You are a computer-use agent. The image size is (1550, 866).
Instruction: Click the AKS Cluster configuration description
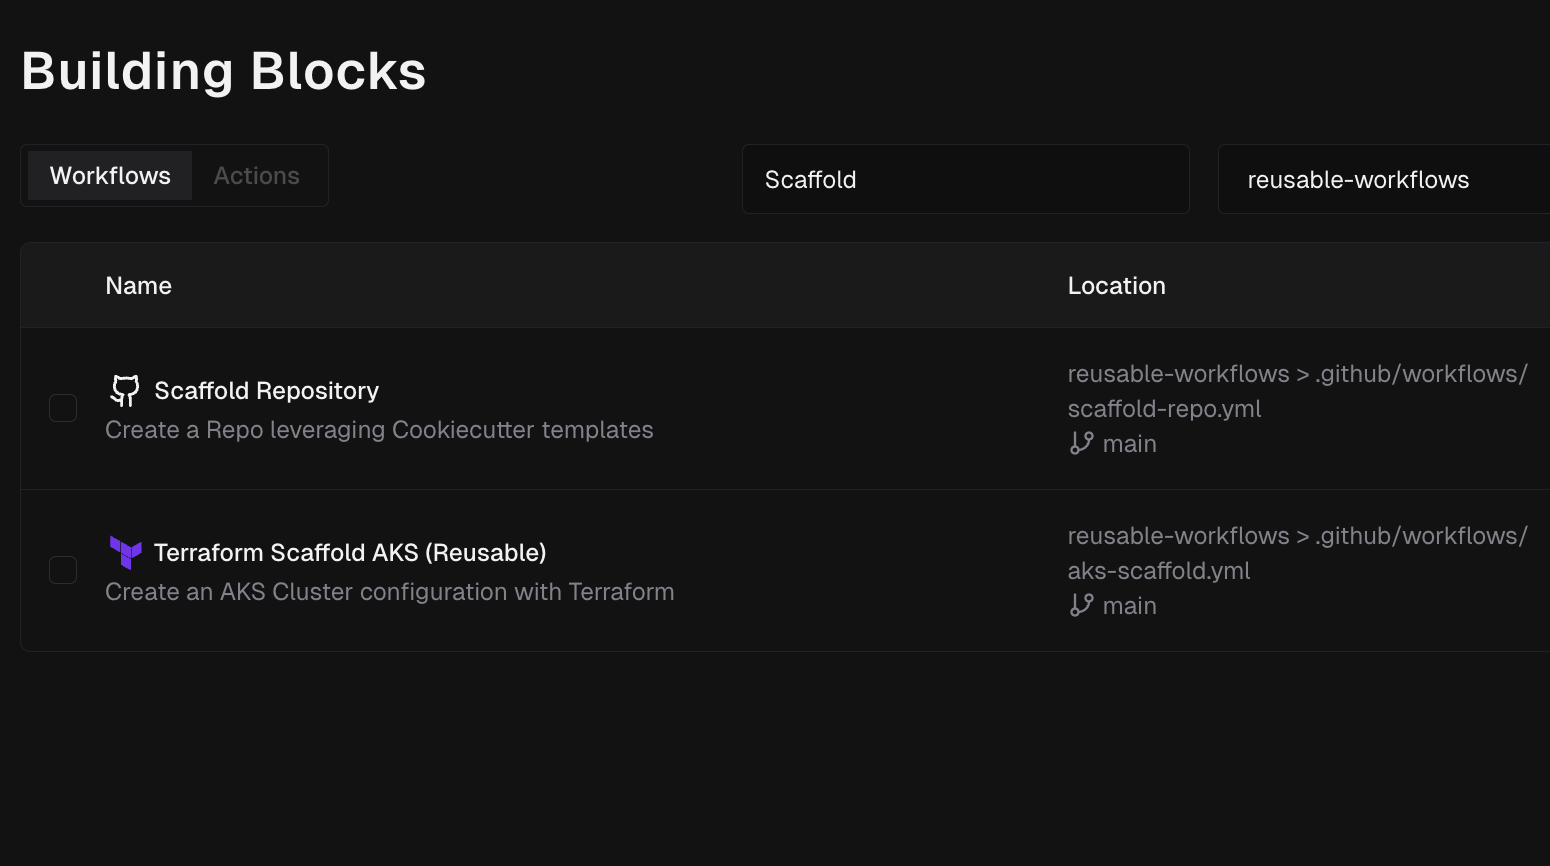pyautogui.click(x=390, y=592)
